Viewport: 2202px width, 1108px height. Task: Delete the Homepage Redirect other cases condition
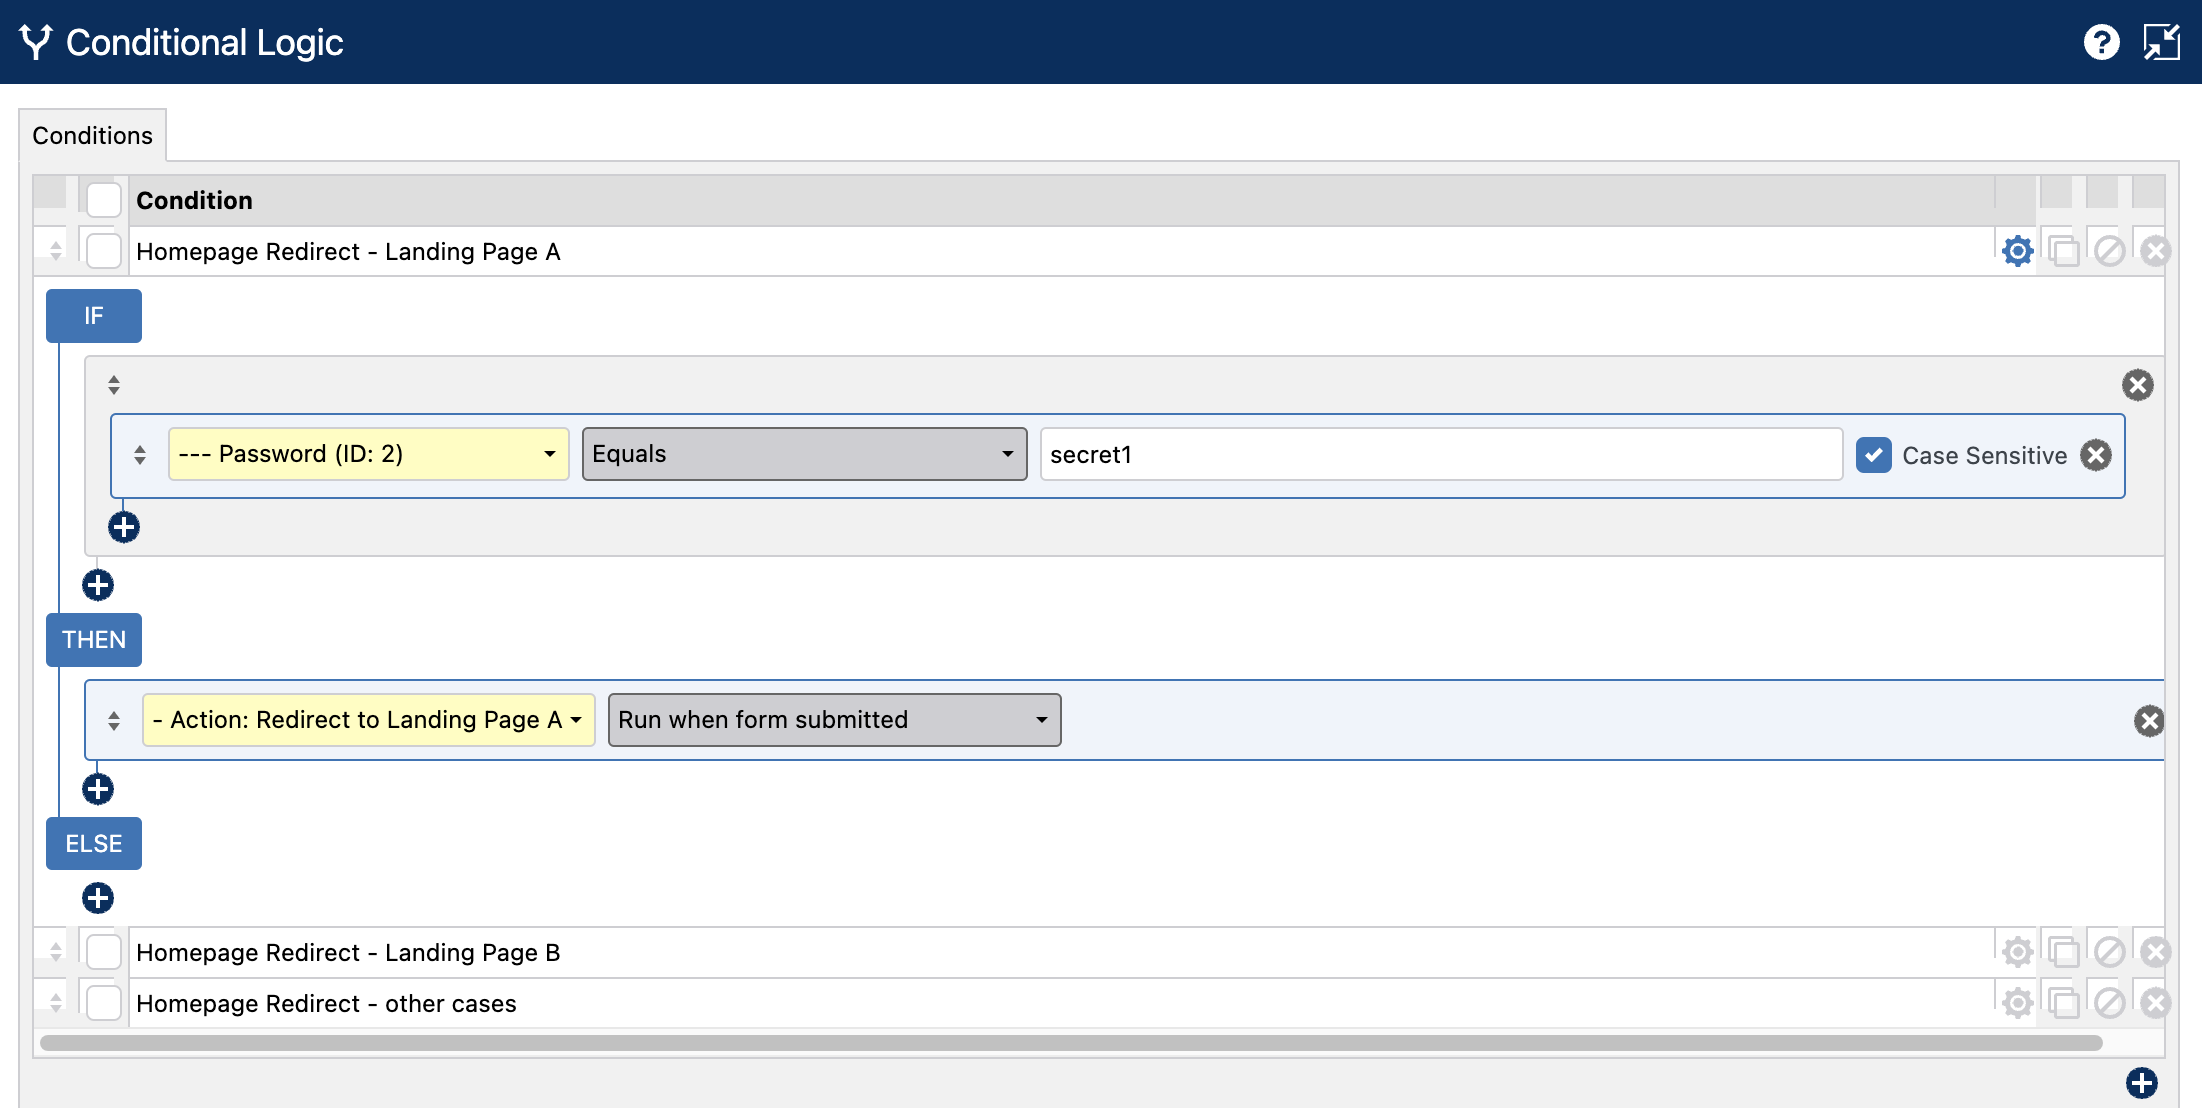coord(2155,1003)
